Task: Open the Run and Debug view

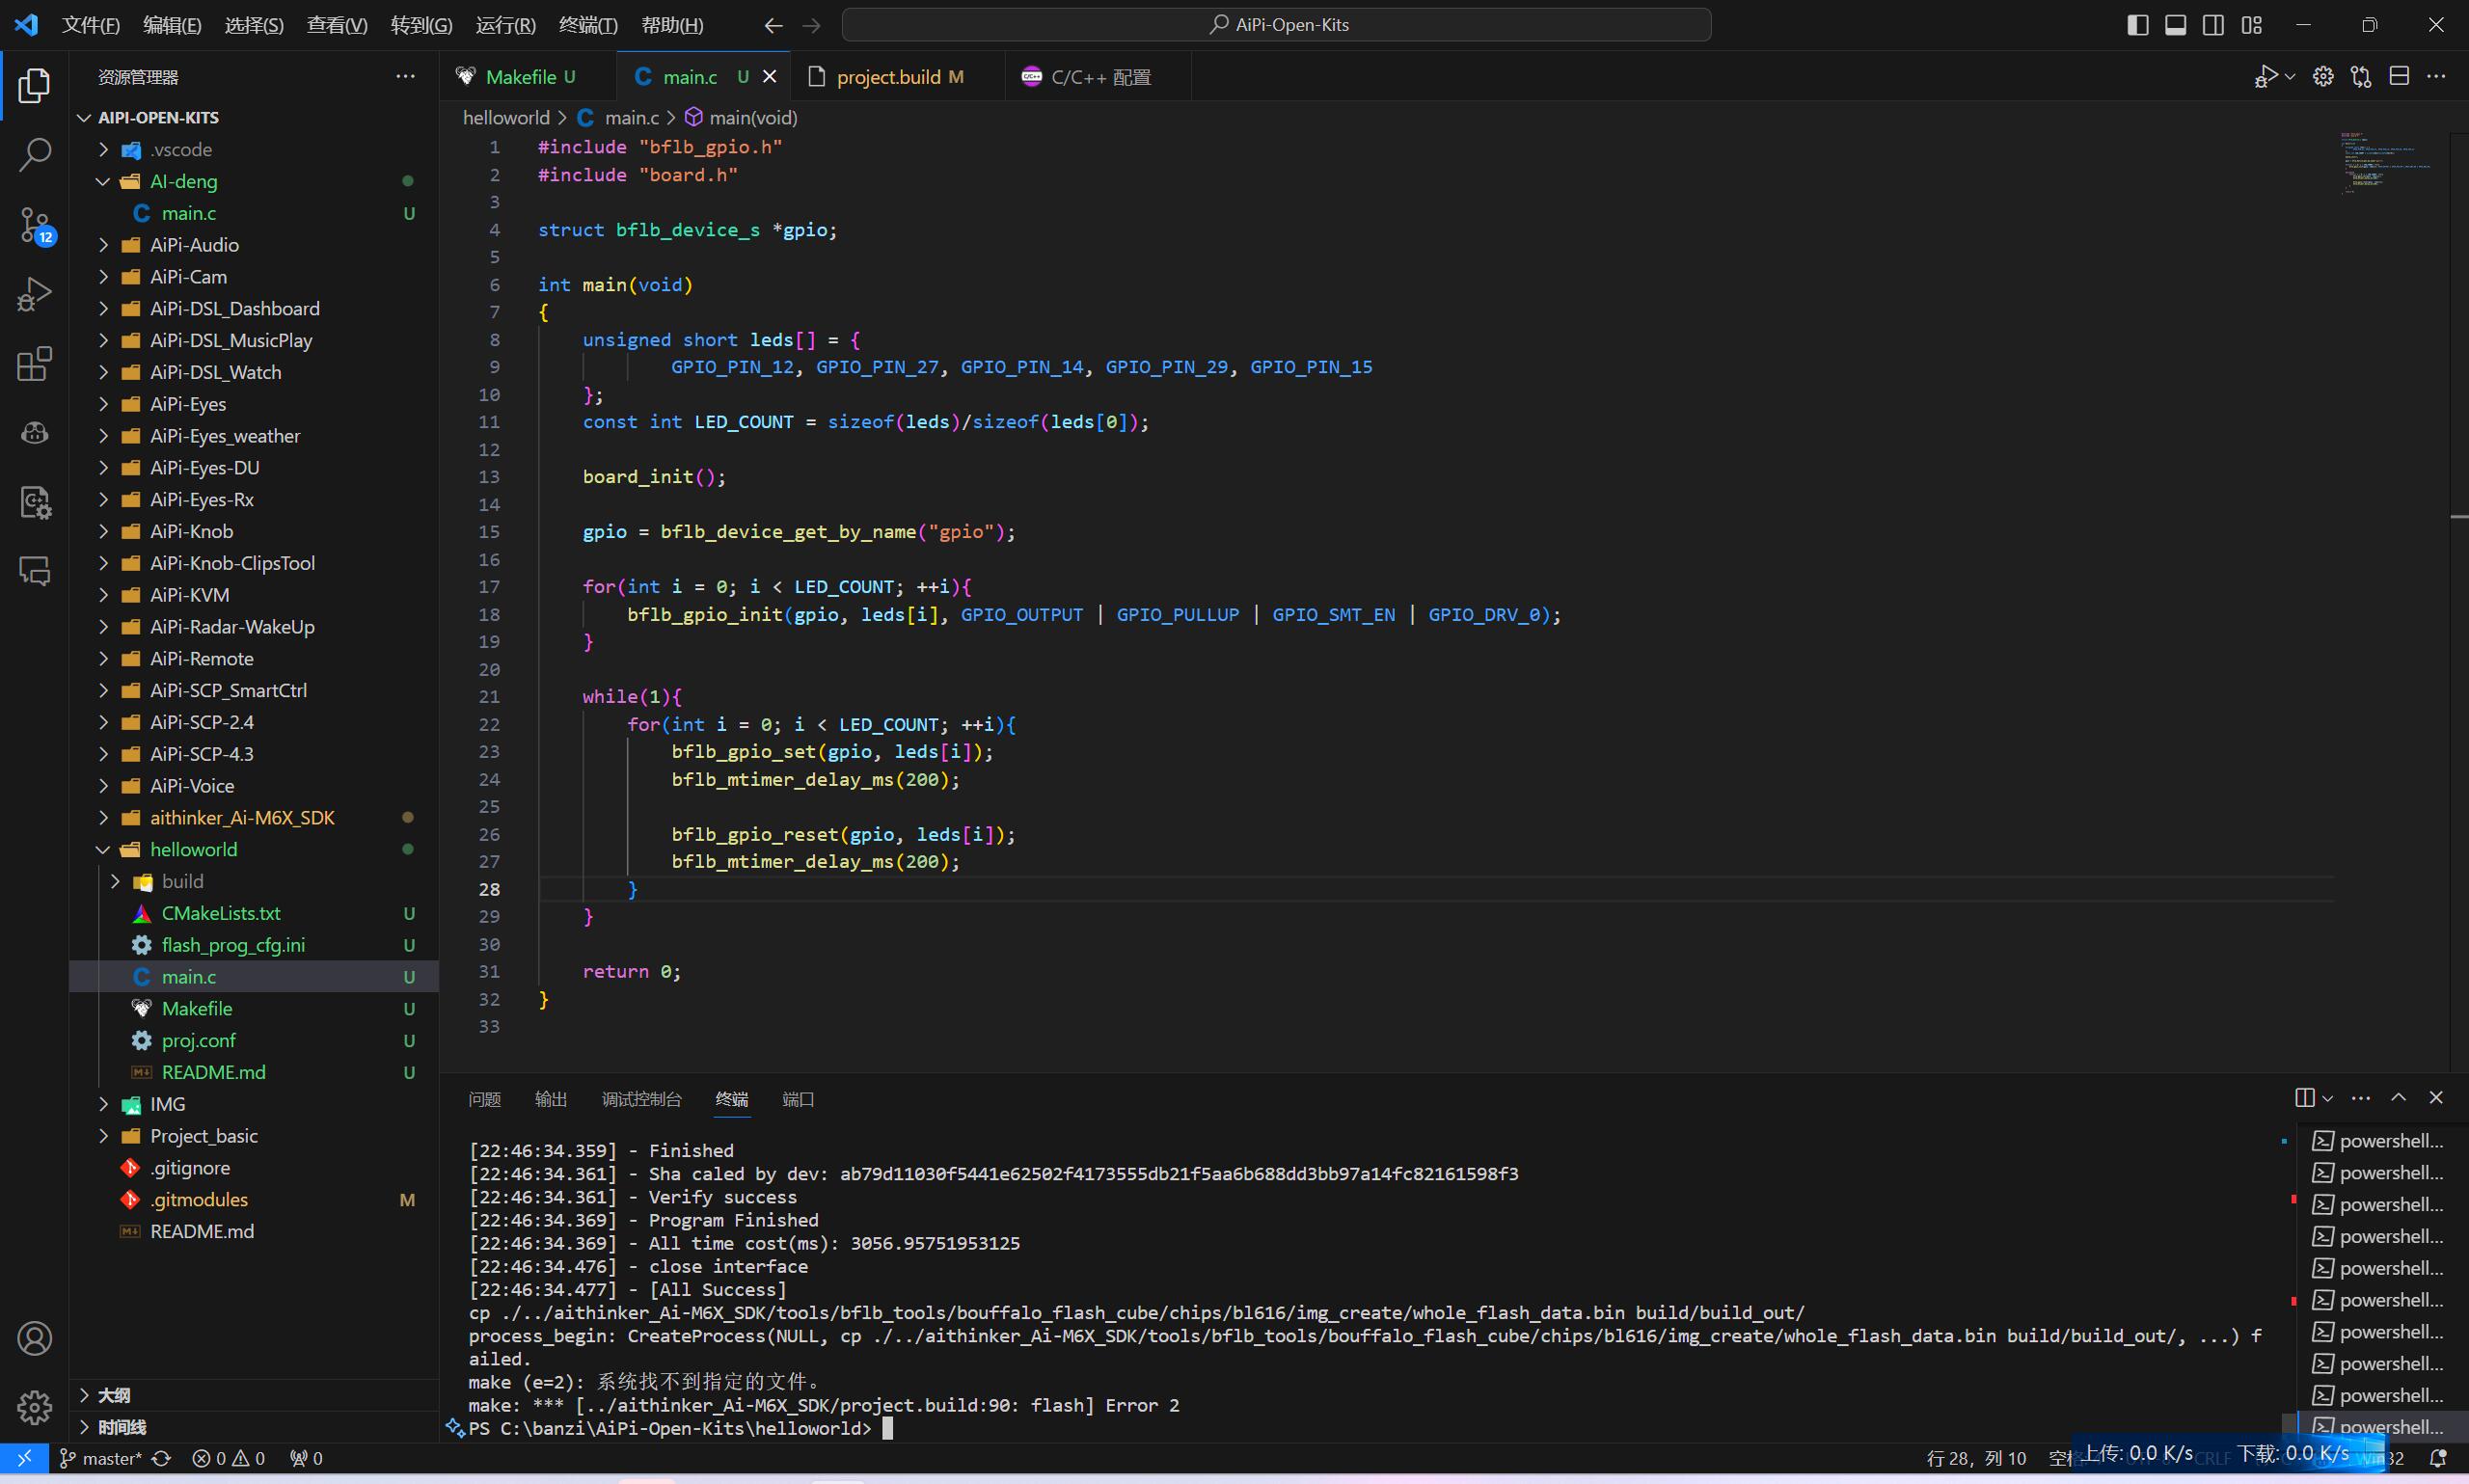Action: coord(34,294)
